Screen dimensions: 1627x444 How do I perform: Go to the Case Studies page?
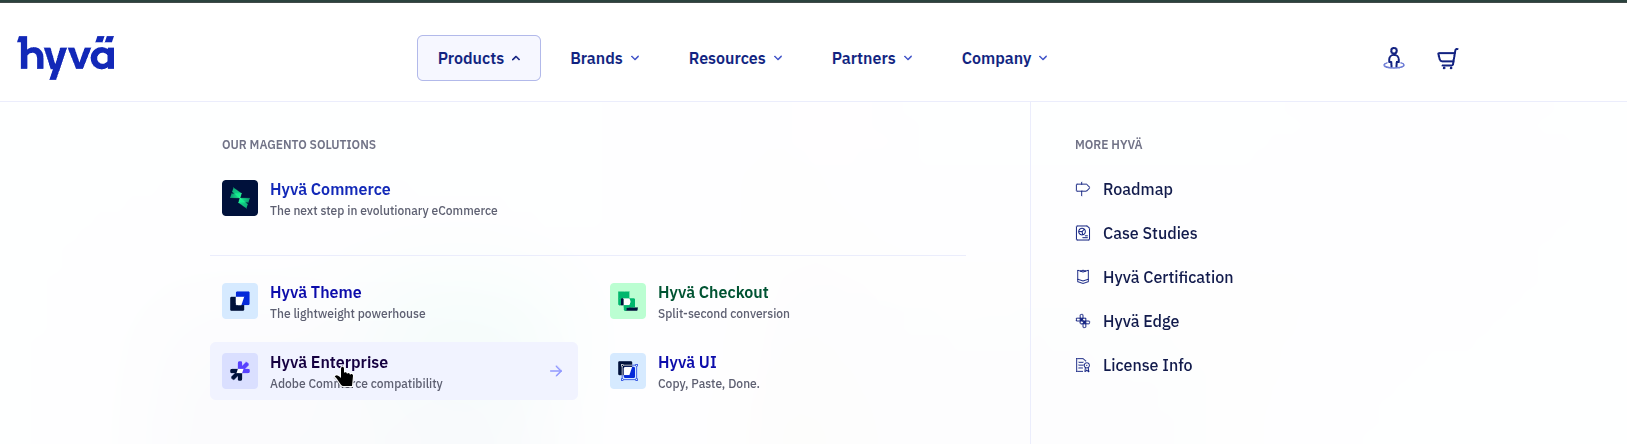(1150, 233)
